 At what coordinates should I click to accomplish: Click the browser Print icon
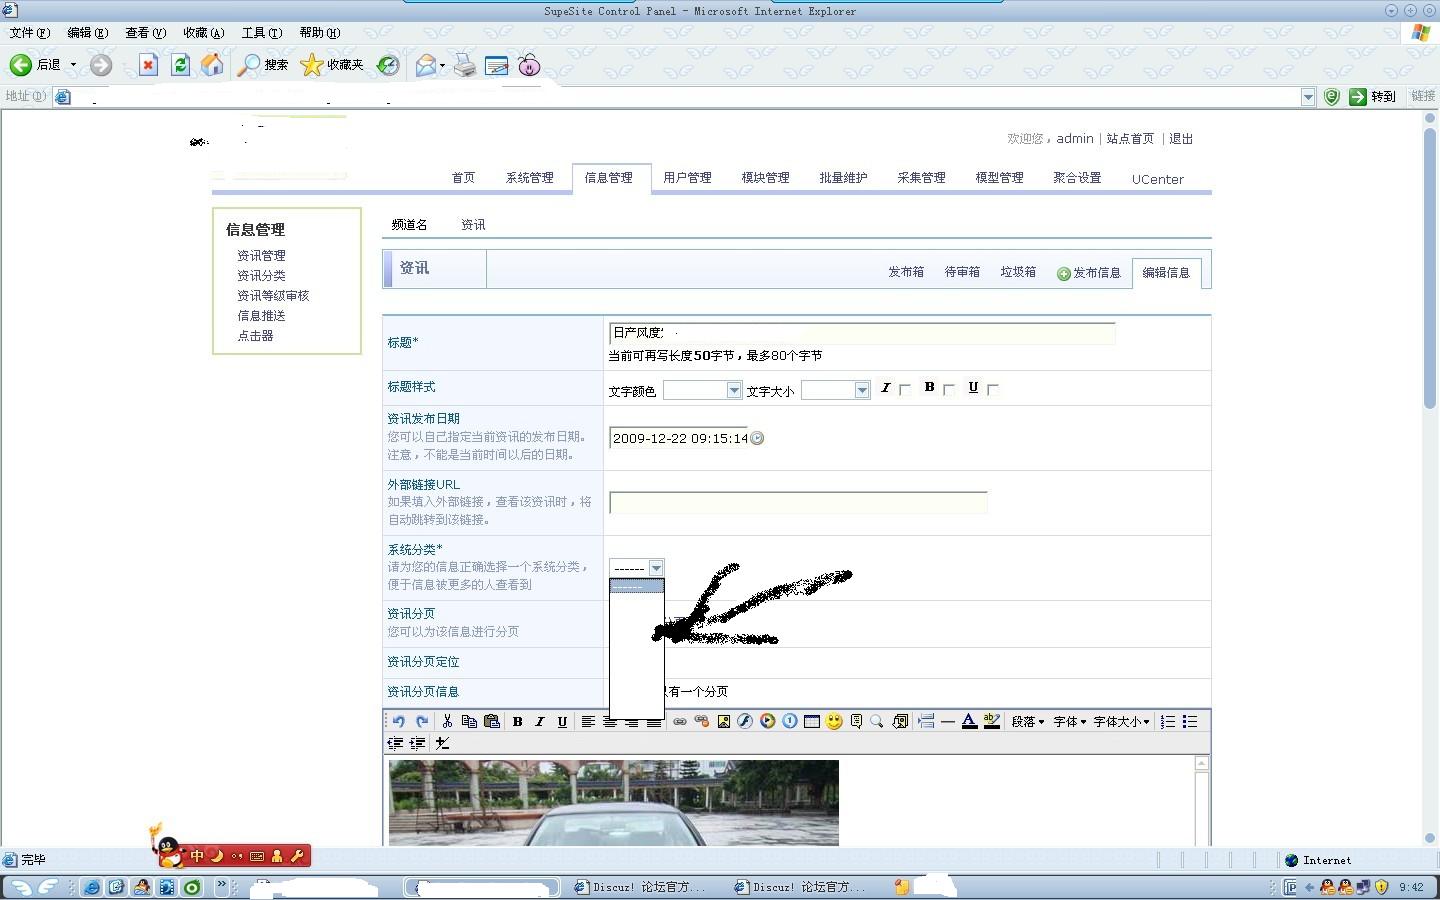[465, 65]
